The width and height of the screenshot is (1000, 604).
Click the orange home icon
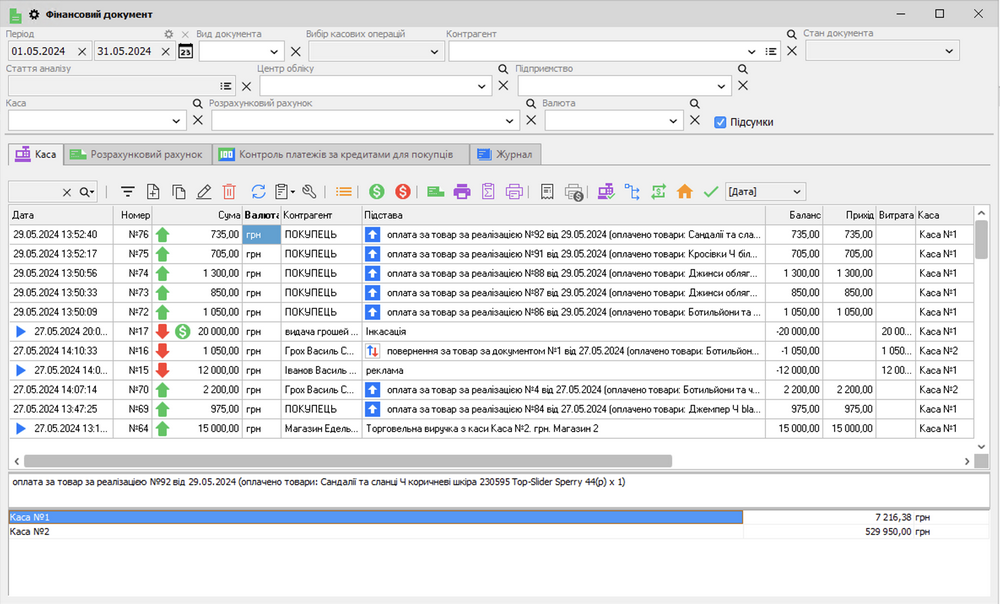click(685, 191)
